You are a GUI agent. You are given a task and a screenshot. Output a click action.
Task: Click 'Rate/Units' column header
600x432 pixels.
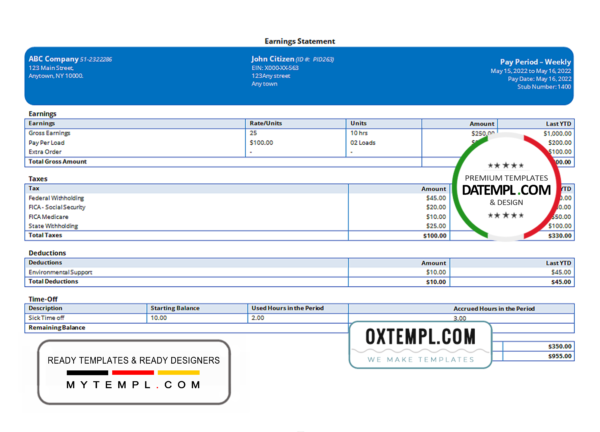(x=266, y=123)
